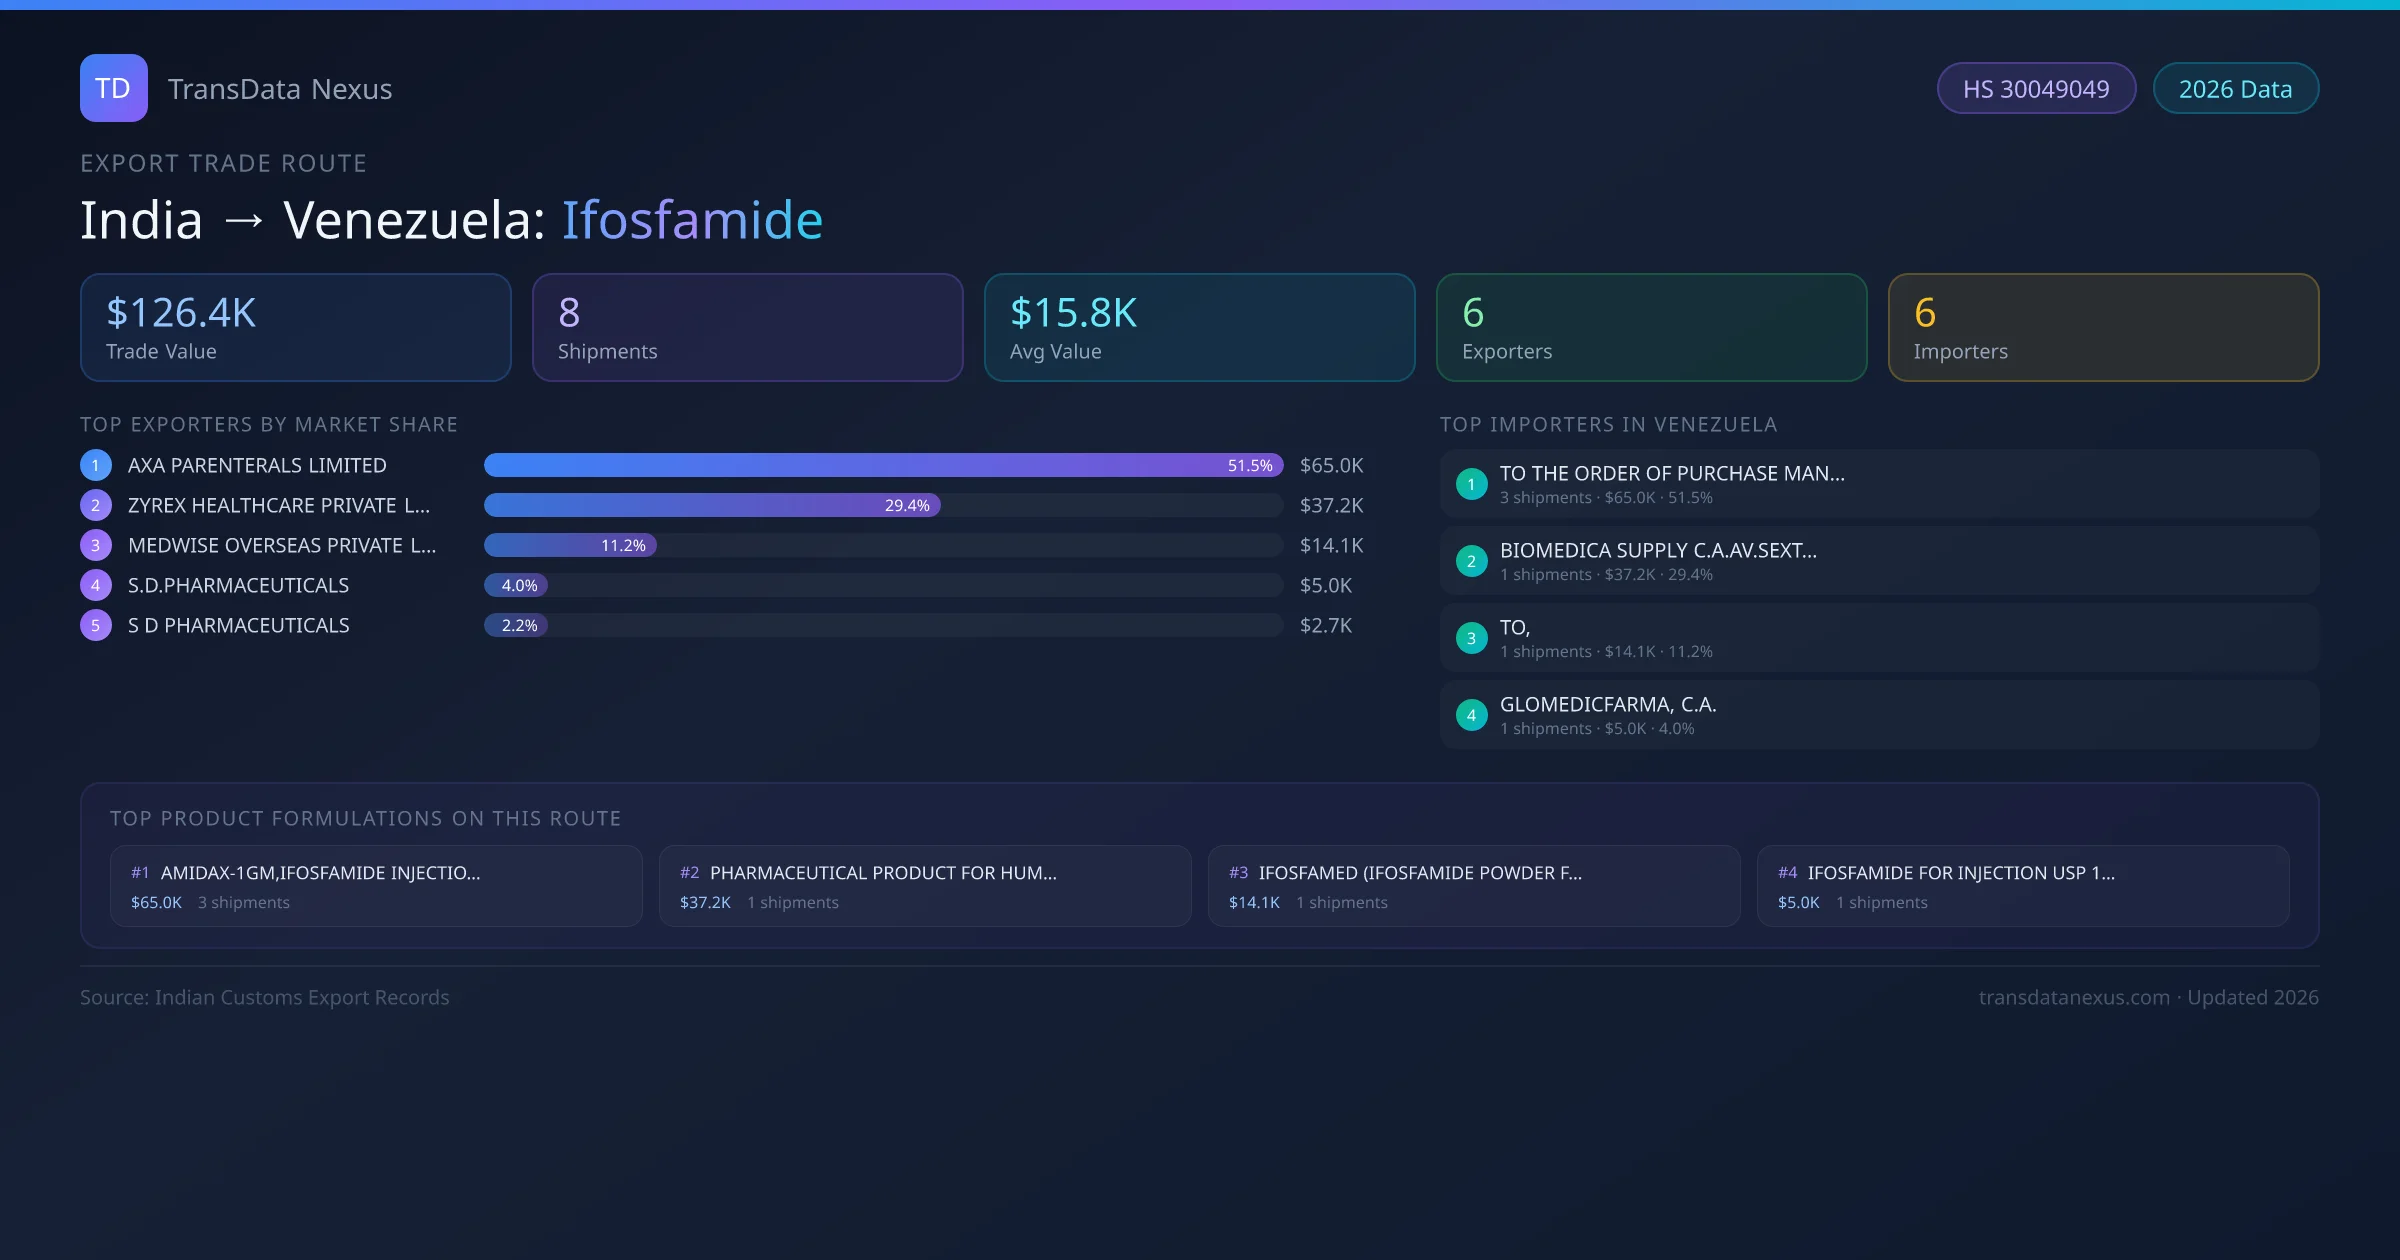
Task: Click the HS 30049049 pill
Action: coord(2035,89)
